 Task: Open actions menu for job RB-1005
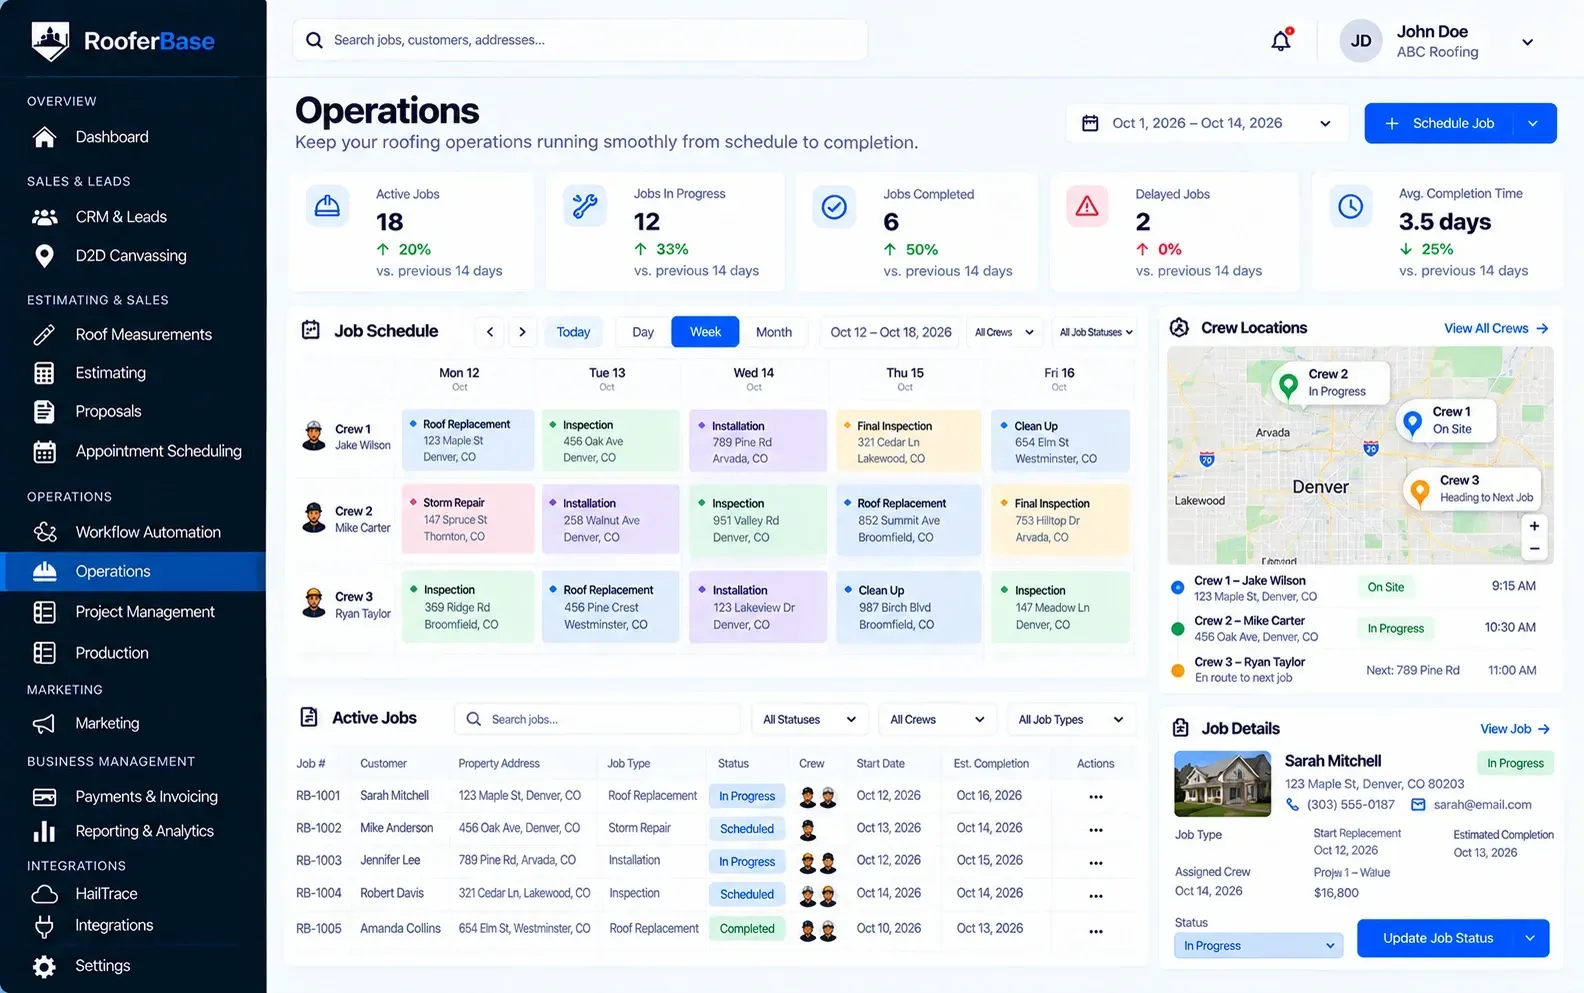click(x=1096, y=930)
